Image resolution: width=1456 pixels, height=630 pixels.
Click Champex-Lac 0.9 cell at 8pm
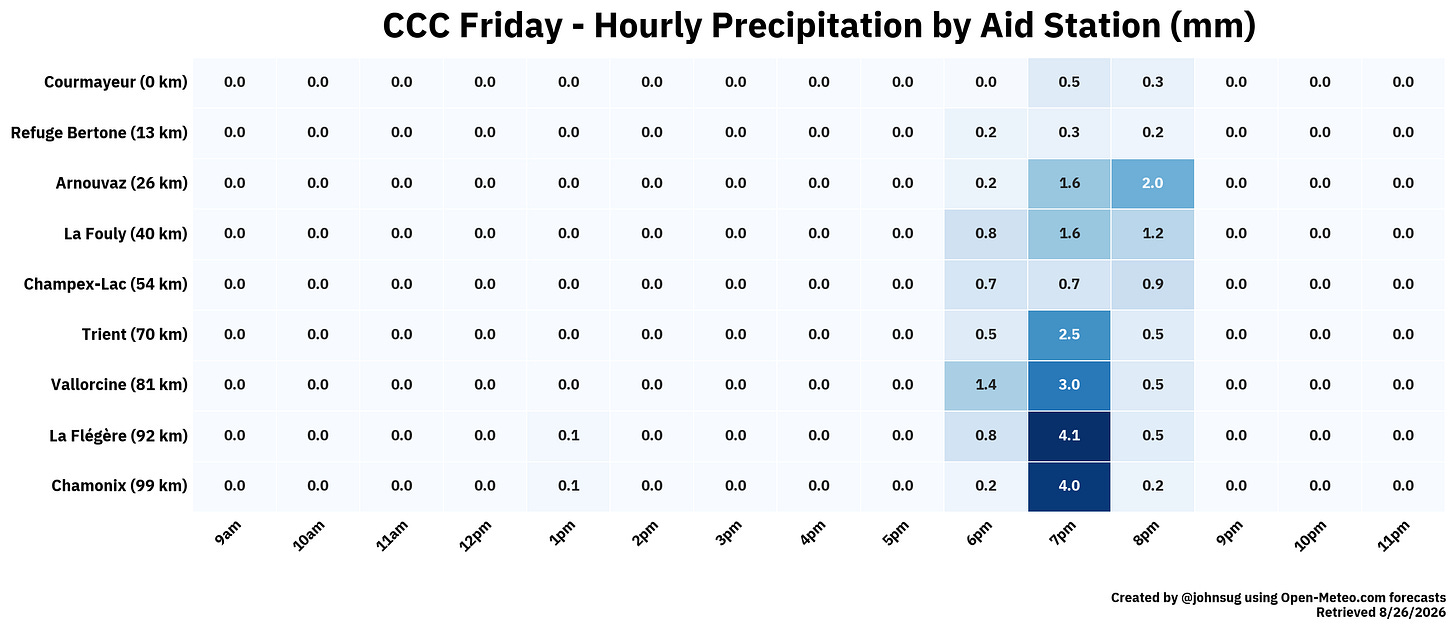[1152, 284]
